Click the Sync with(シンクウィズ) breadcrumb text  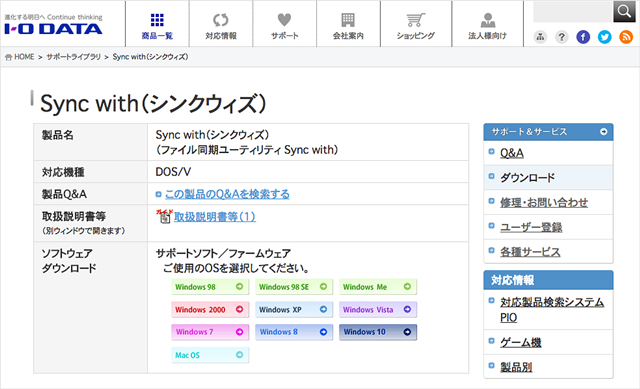[x=150, y=57]
